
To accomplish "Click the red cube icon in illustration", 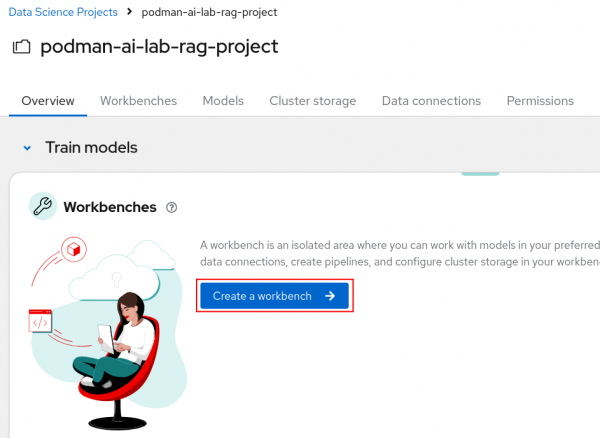I will tap(72, 246).
